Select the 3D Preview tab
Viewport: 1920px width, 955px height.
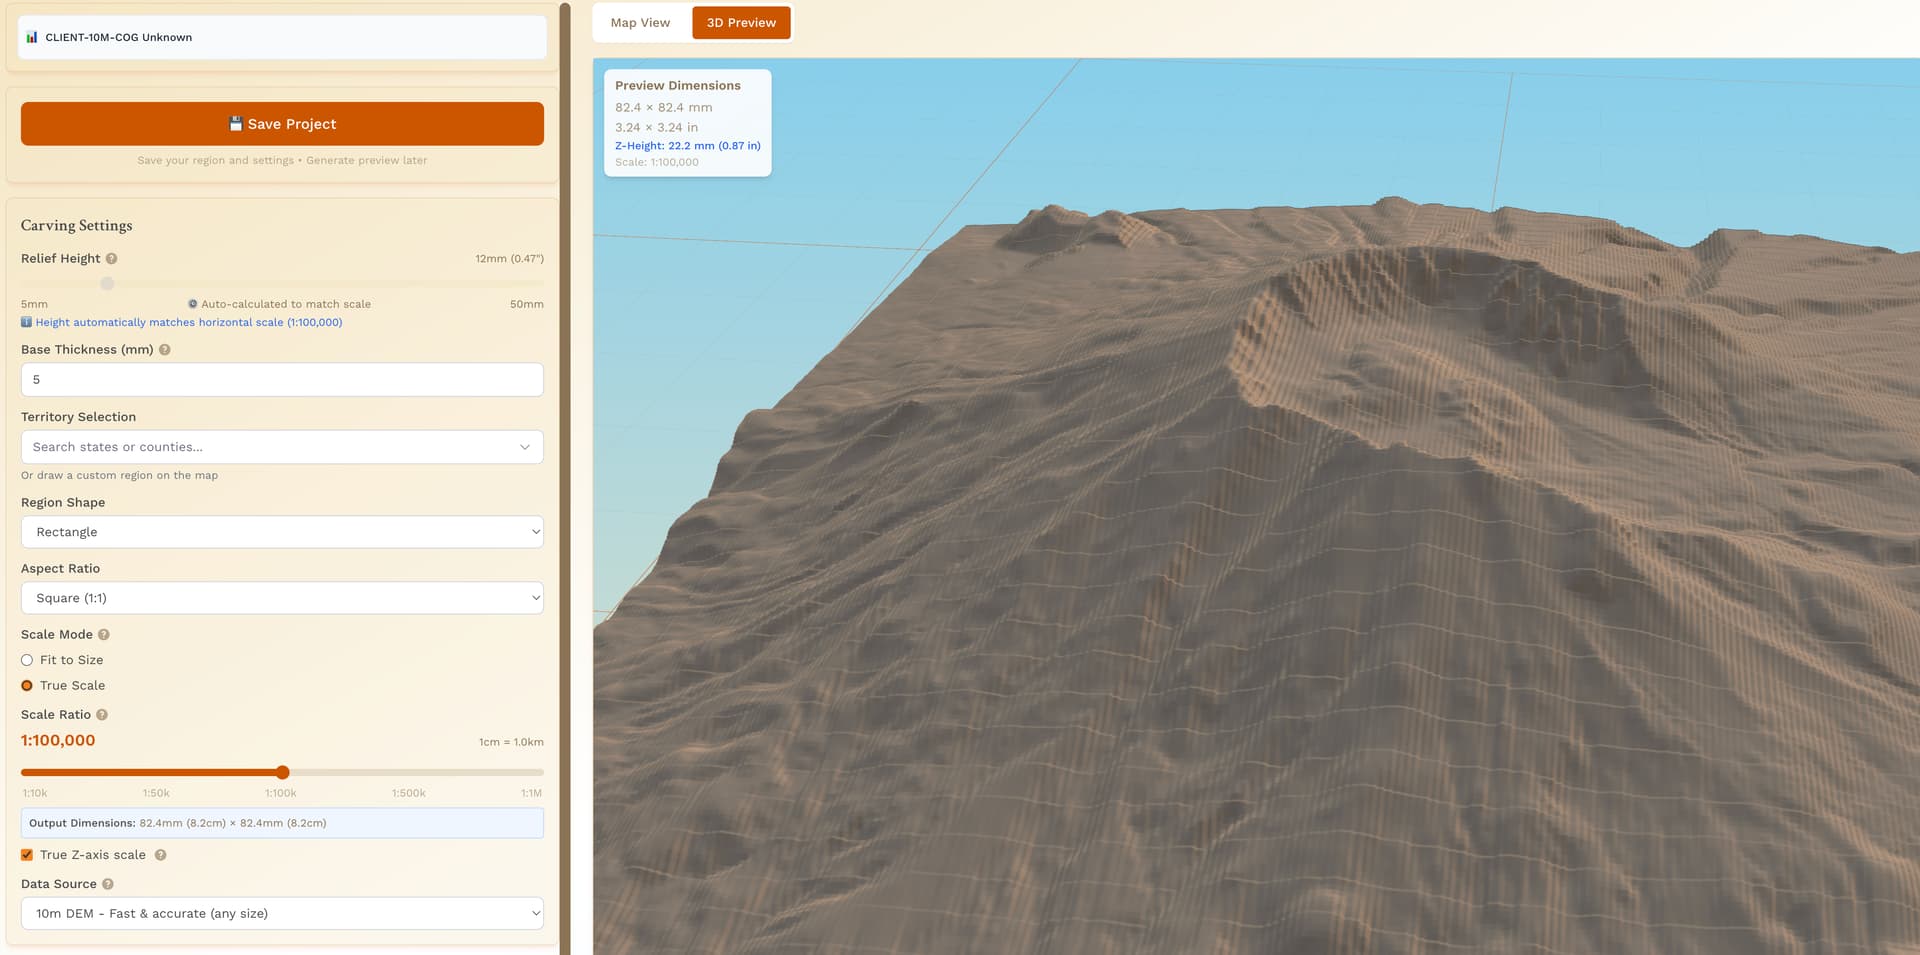pos(741,23)
